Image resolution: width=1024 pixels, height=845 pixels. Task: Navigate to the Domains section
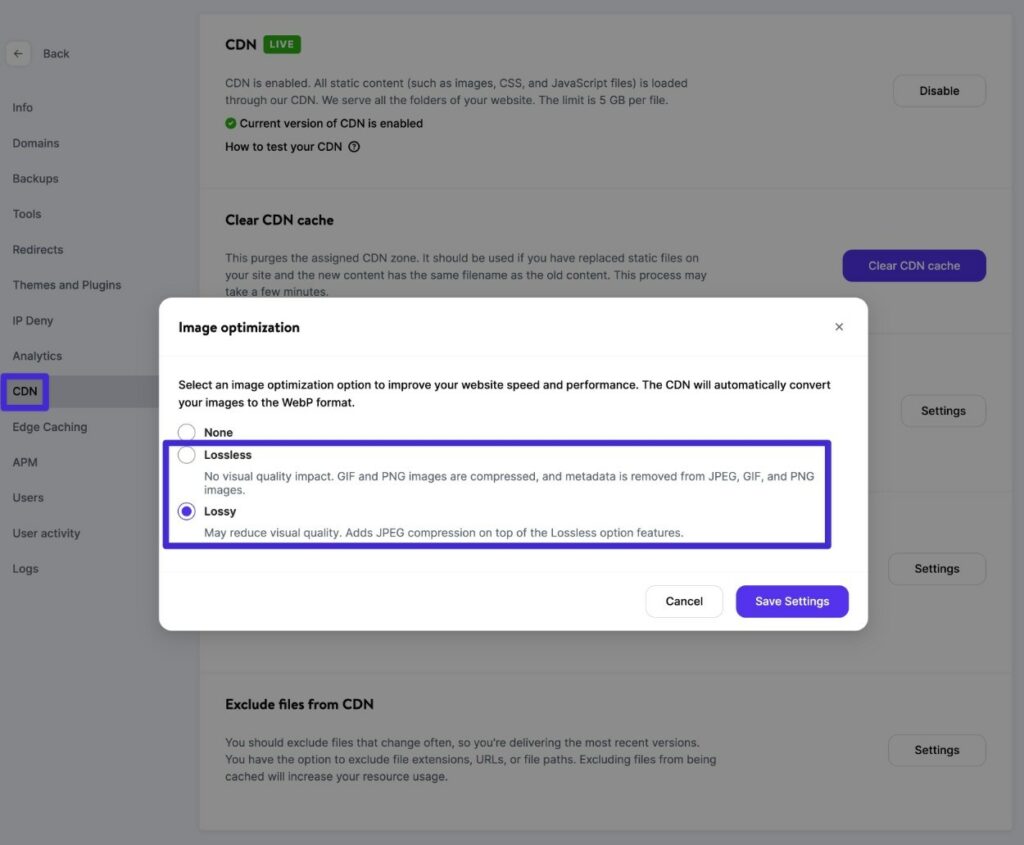(x=35, y=143)
